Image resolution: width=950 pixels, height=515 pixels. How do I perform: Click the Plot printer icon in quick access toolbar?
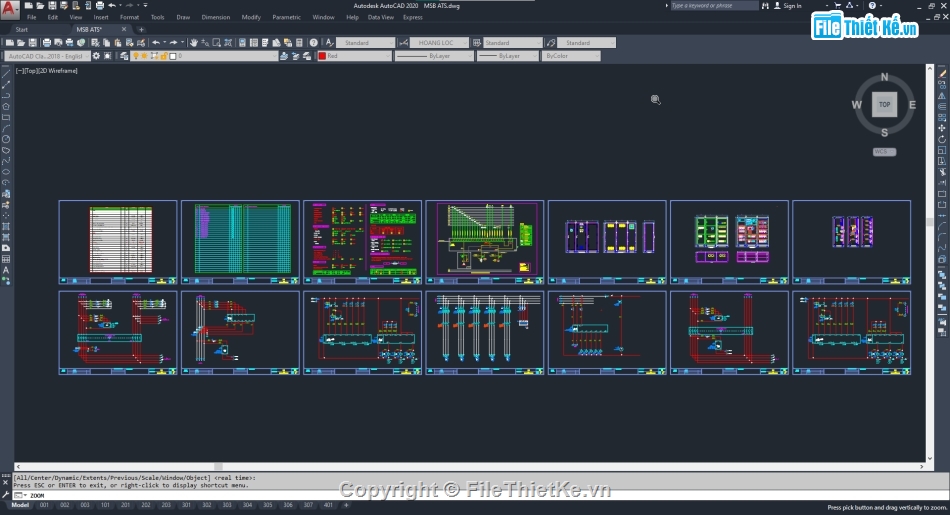100,5
